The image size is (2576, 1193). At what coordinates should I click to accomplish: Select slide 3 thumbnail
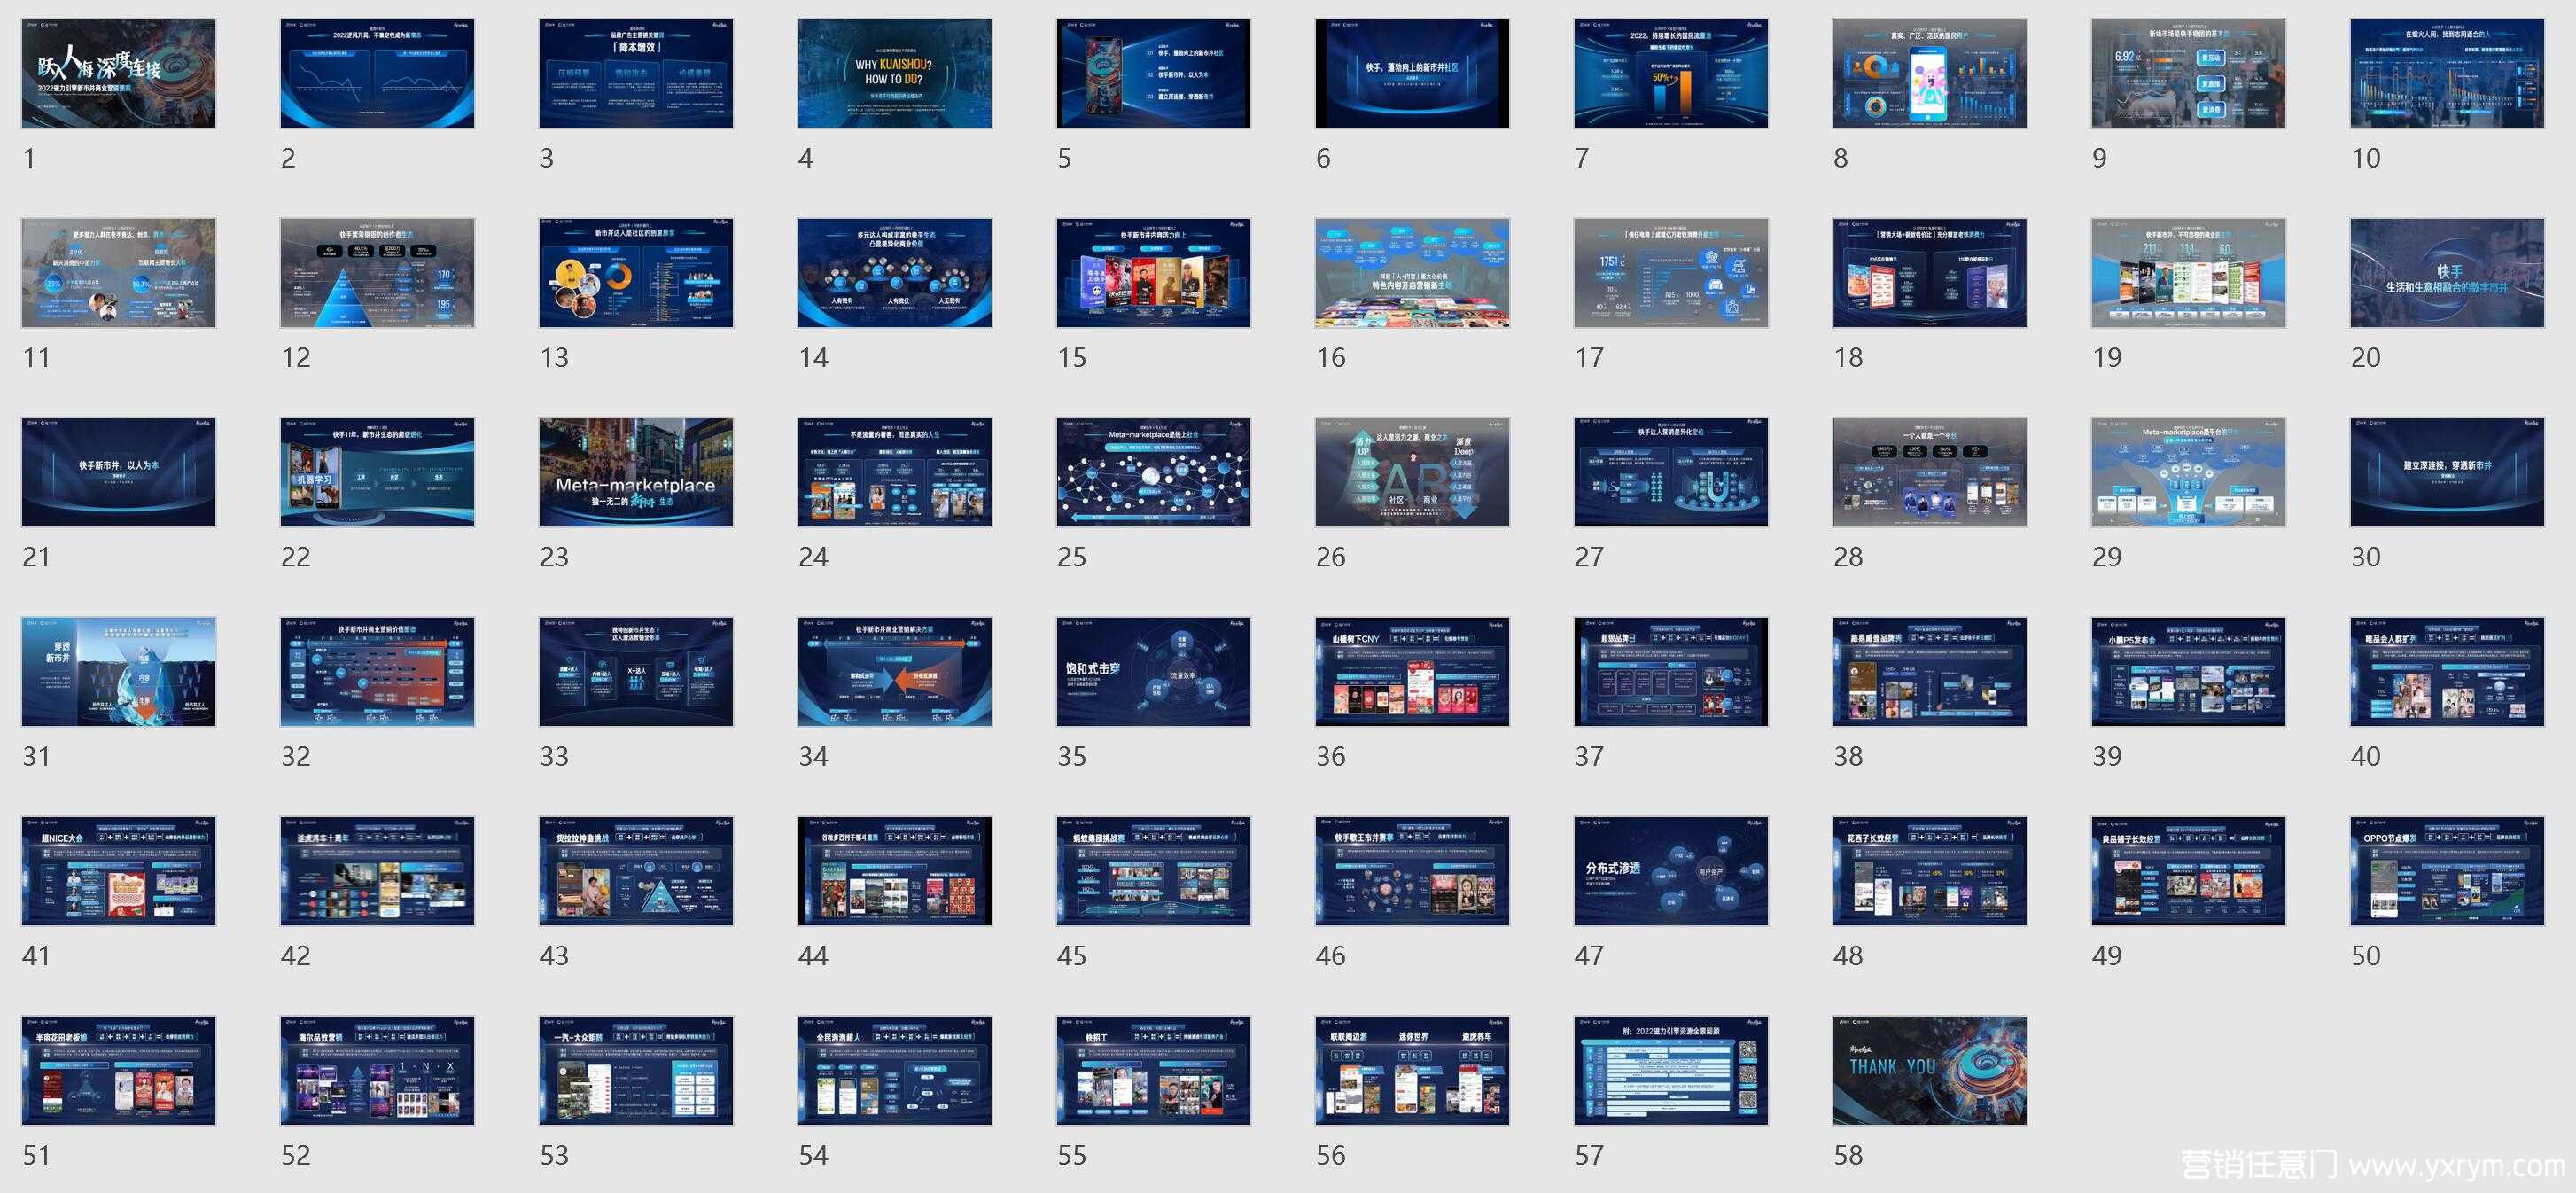coord(636,73)
